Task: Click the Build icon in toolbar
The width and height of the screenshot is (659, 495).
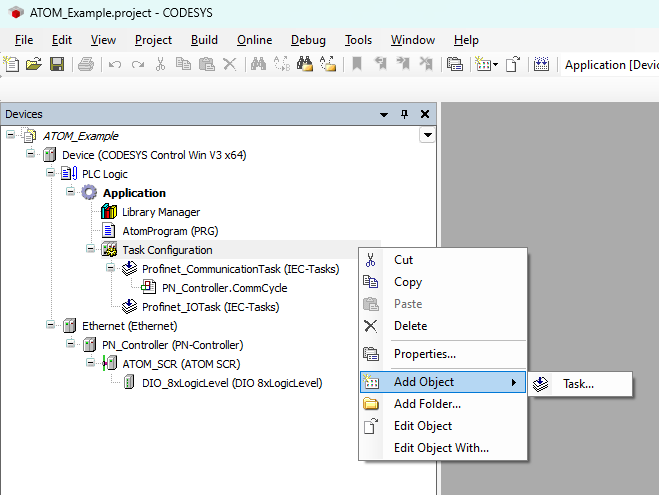Action: (541, 64)
